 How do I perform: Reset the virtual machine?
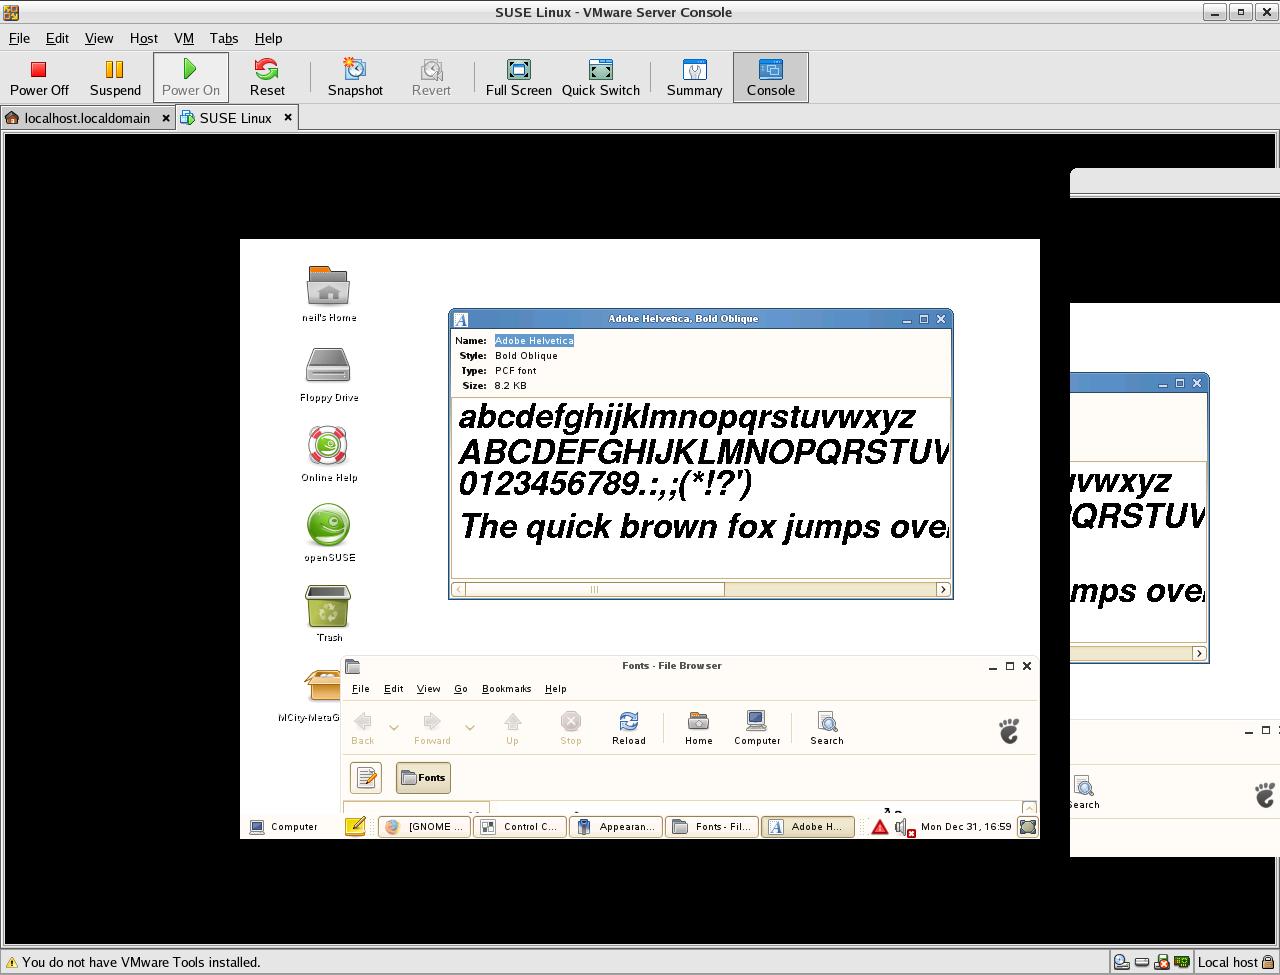point(267,77)
